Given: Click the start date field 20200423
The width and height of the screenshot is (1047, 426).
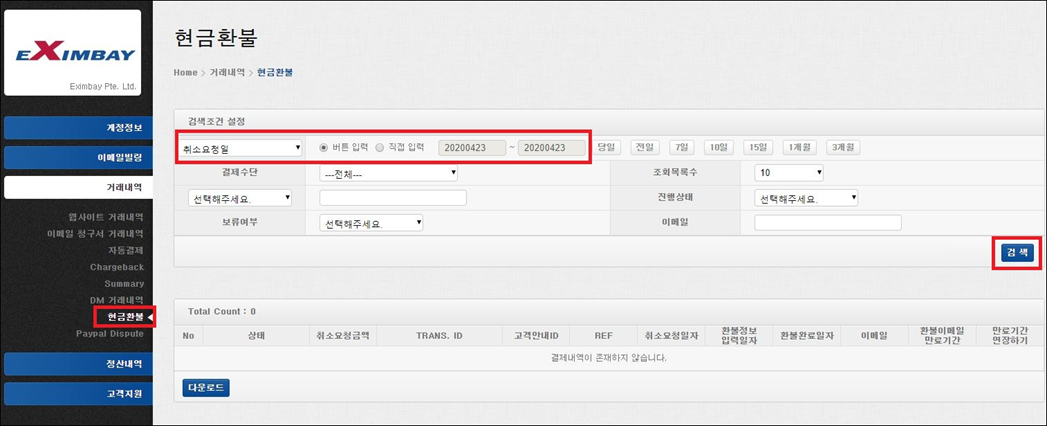Looking at the screenshot, I should 472,148.
